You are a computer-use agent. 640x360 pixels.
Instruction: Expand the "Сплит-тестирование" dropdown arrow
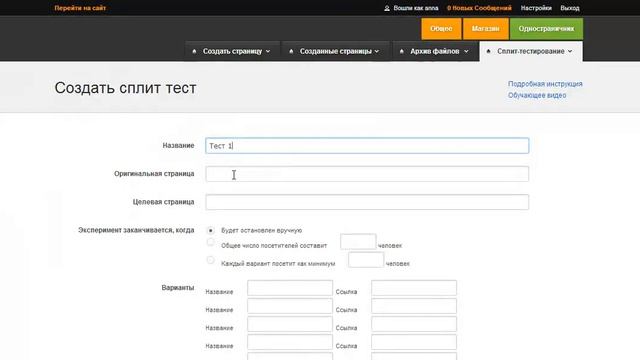570,51
